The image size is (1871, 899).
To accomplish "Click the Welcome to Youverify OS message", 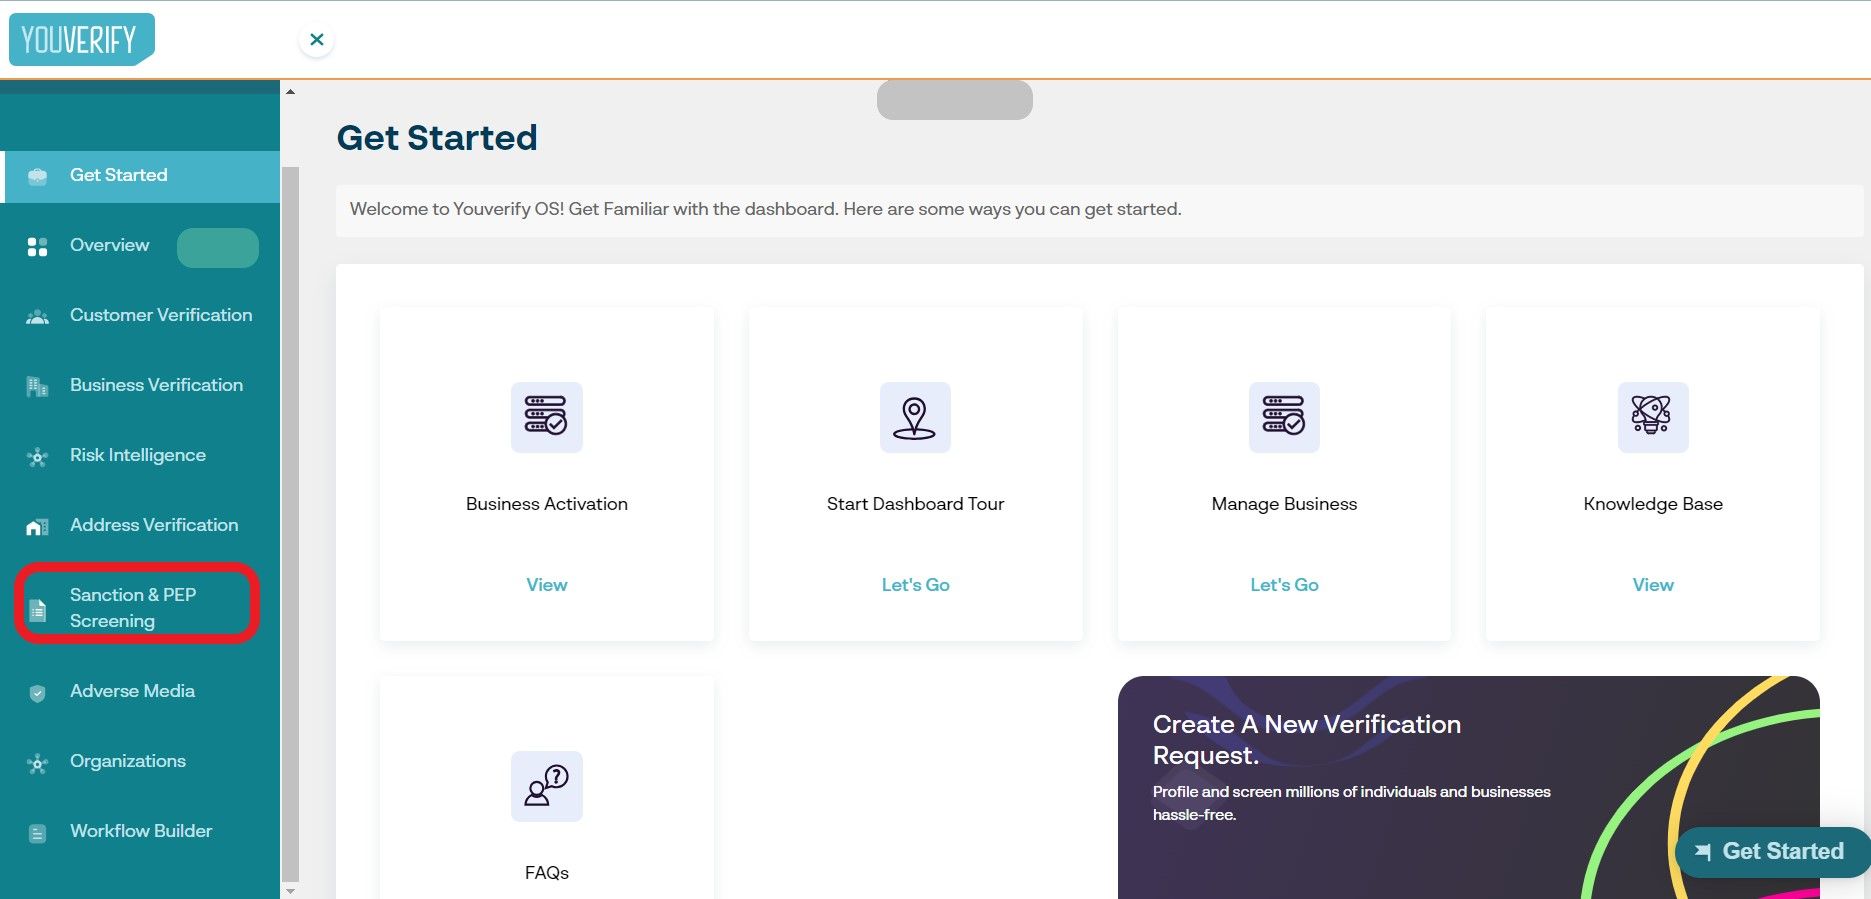I will coord(765,209).
